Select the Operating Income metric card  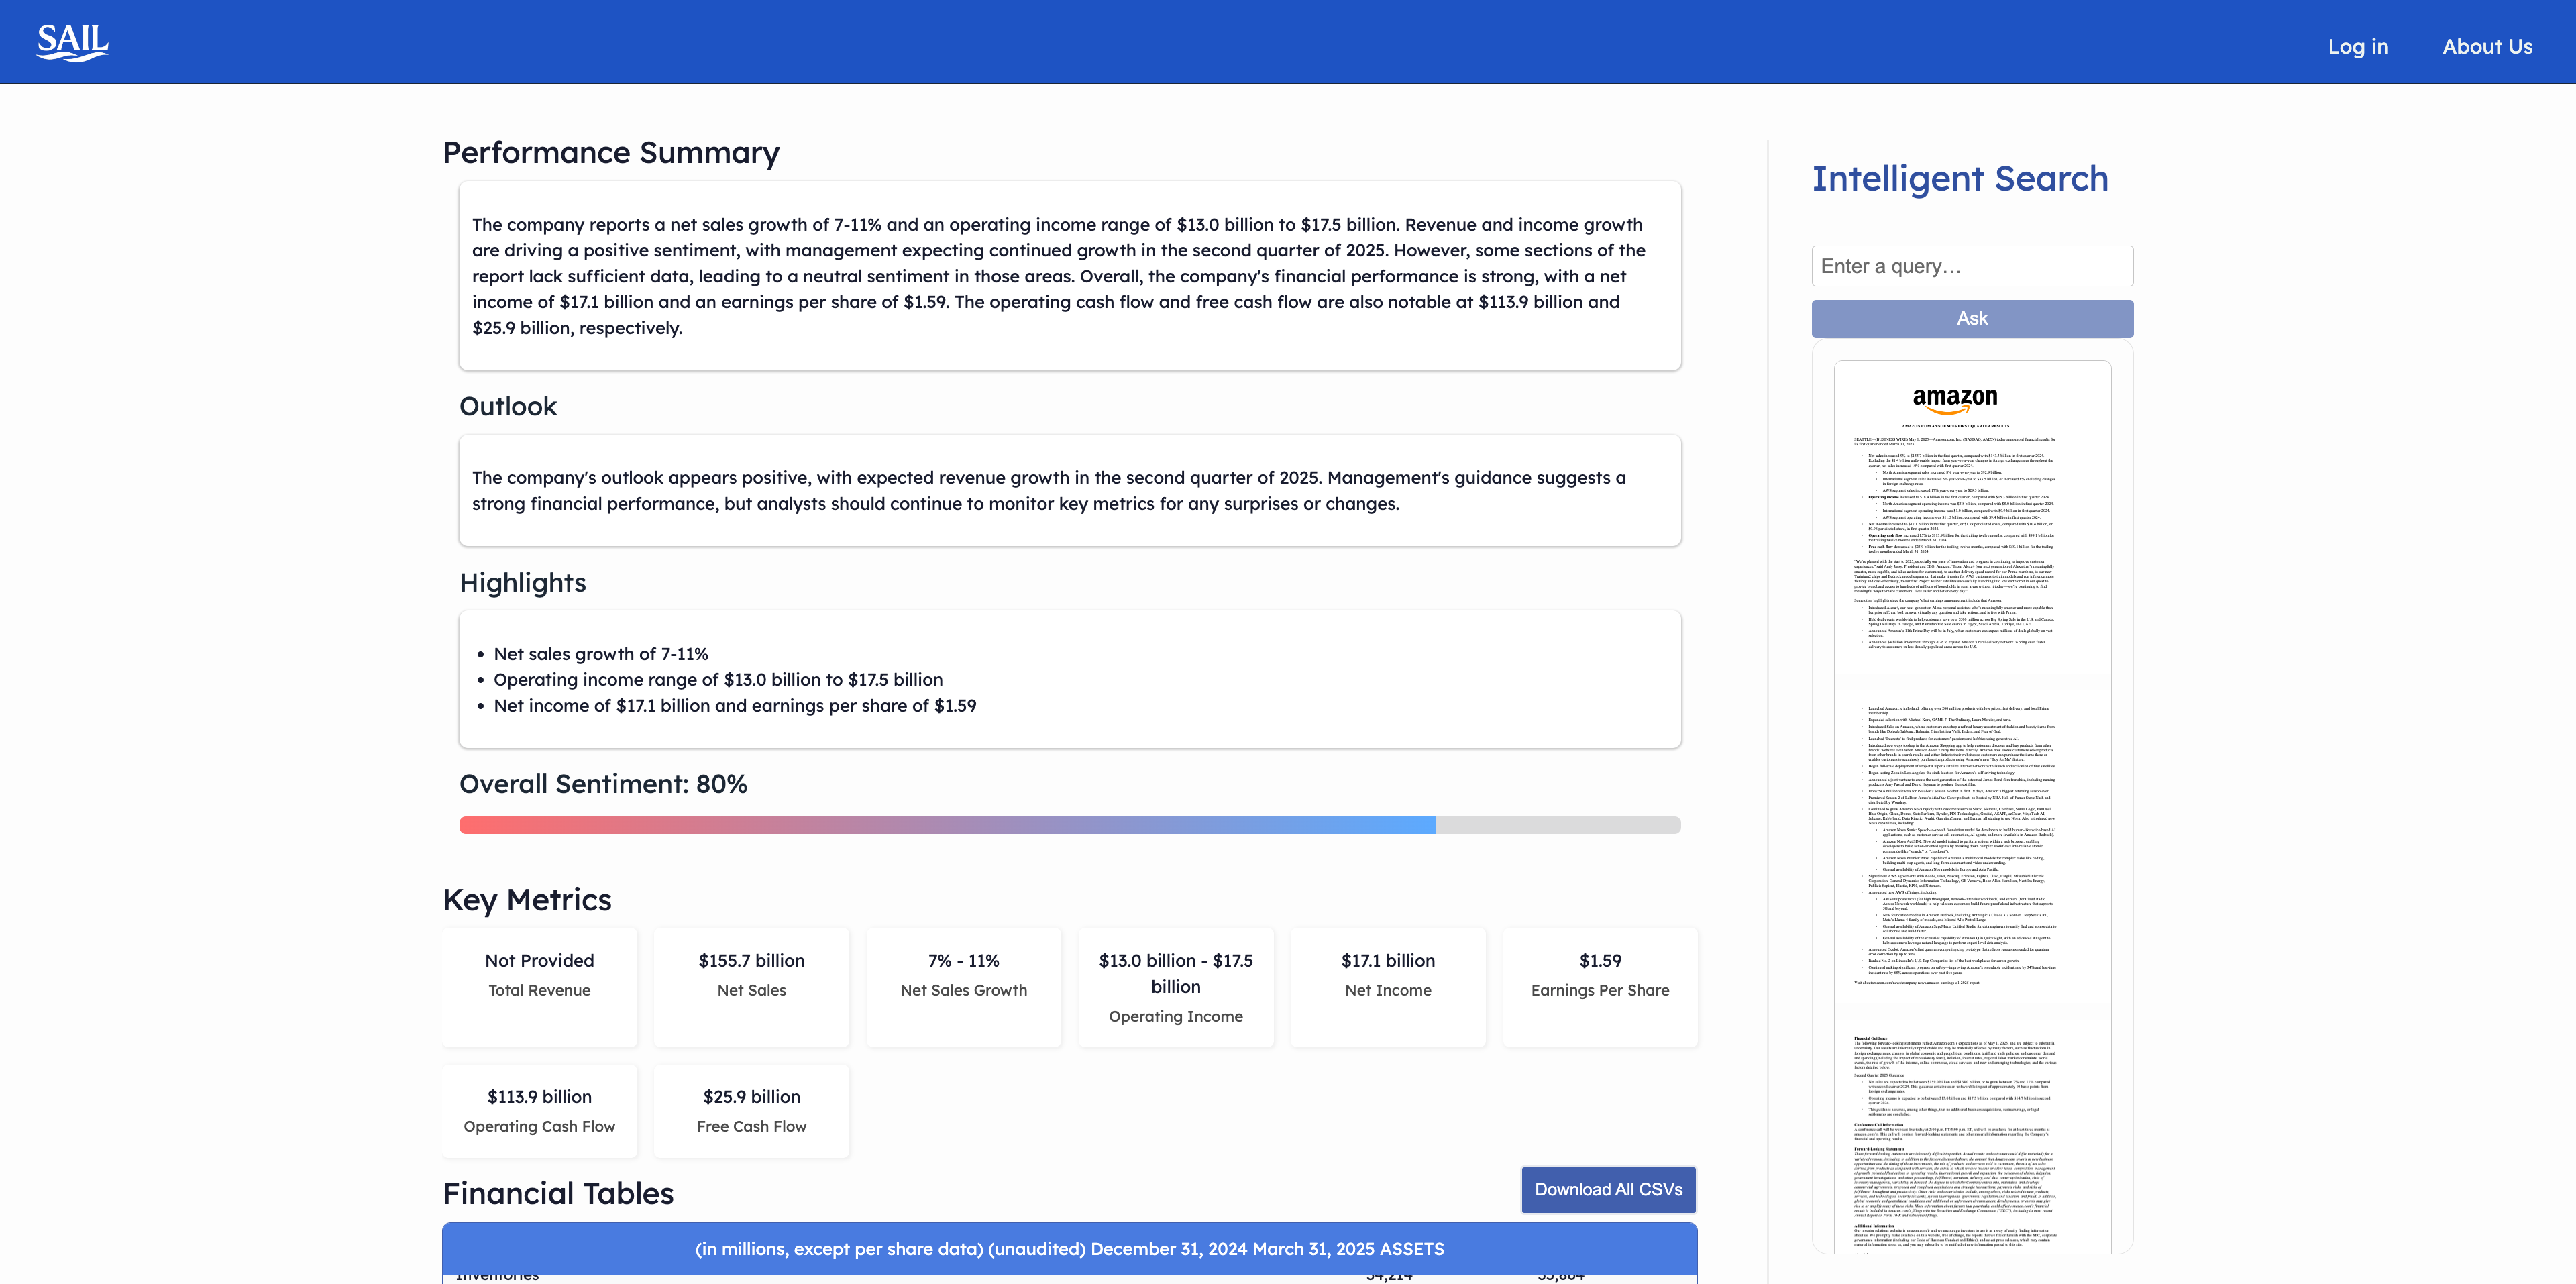click(x=1175, y=986)
